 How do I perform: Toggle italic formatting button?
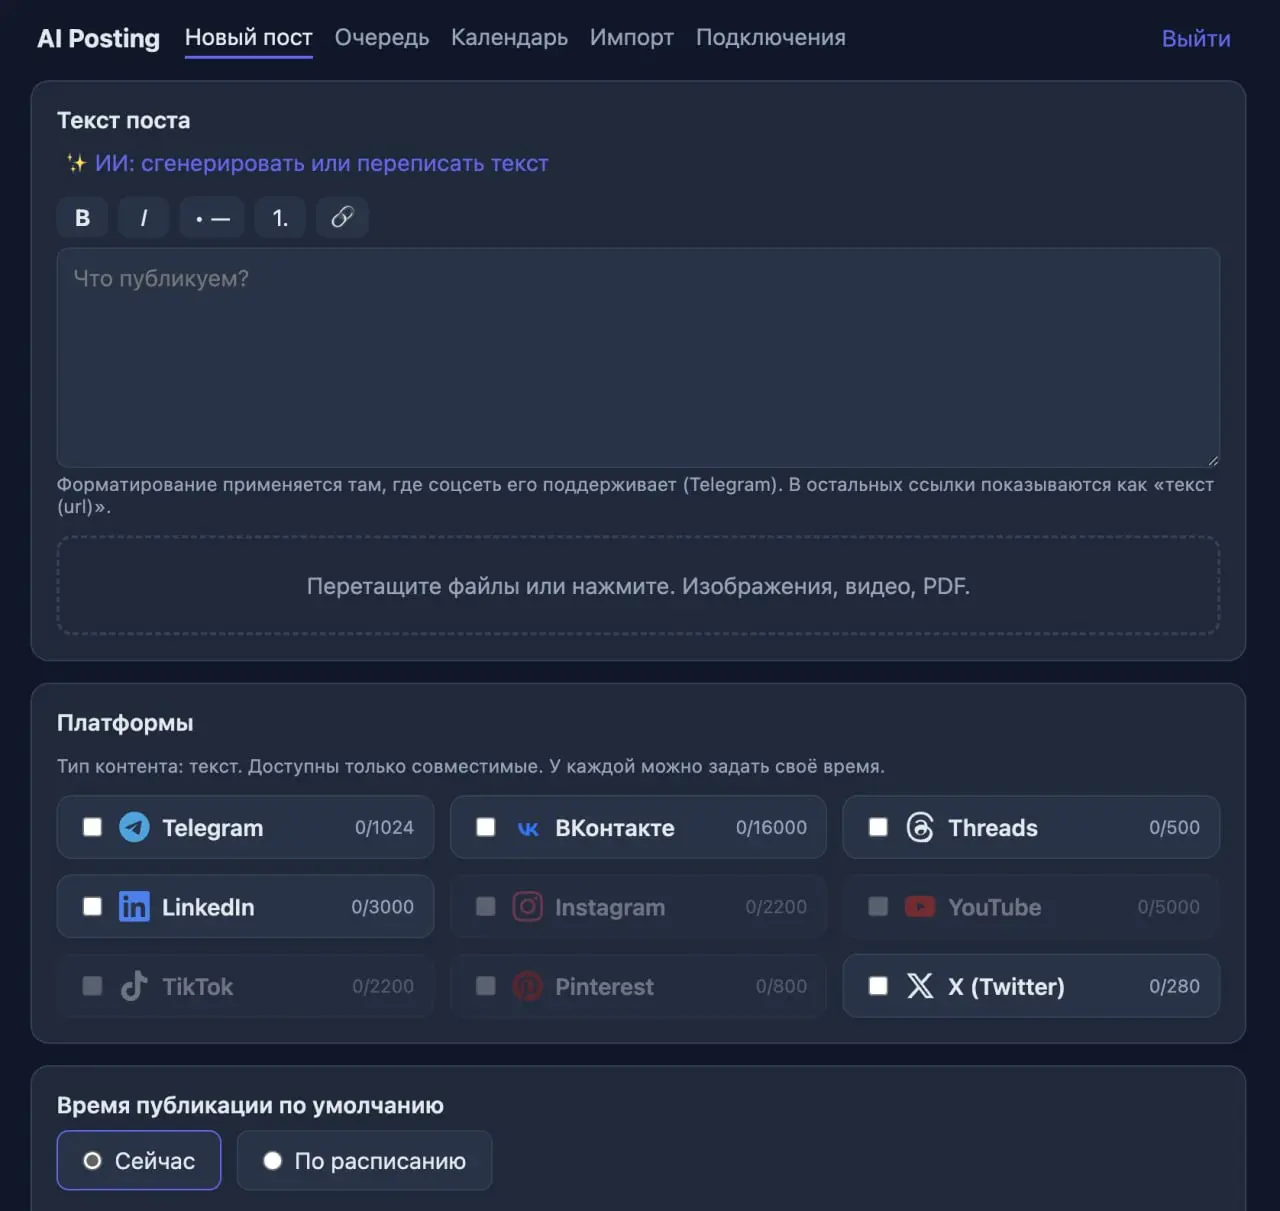(144, 218)
